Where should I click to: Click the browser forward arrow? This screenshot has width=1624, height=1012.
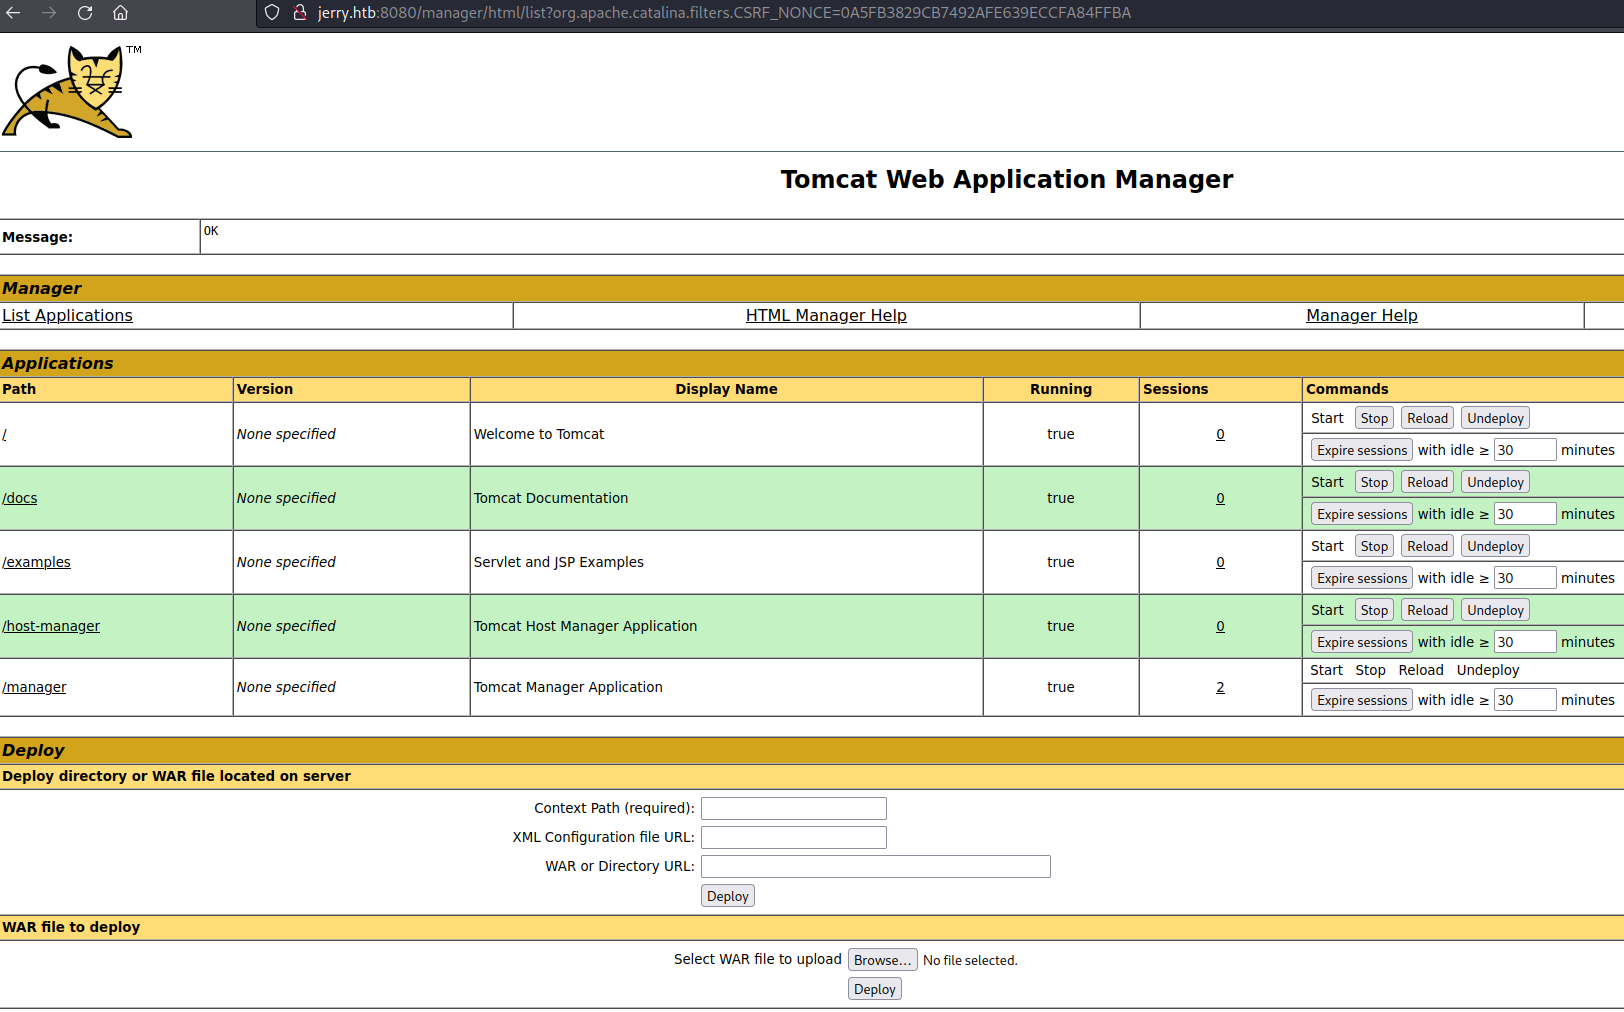pos(49,13)
